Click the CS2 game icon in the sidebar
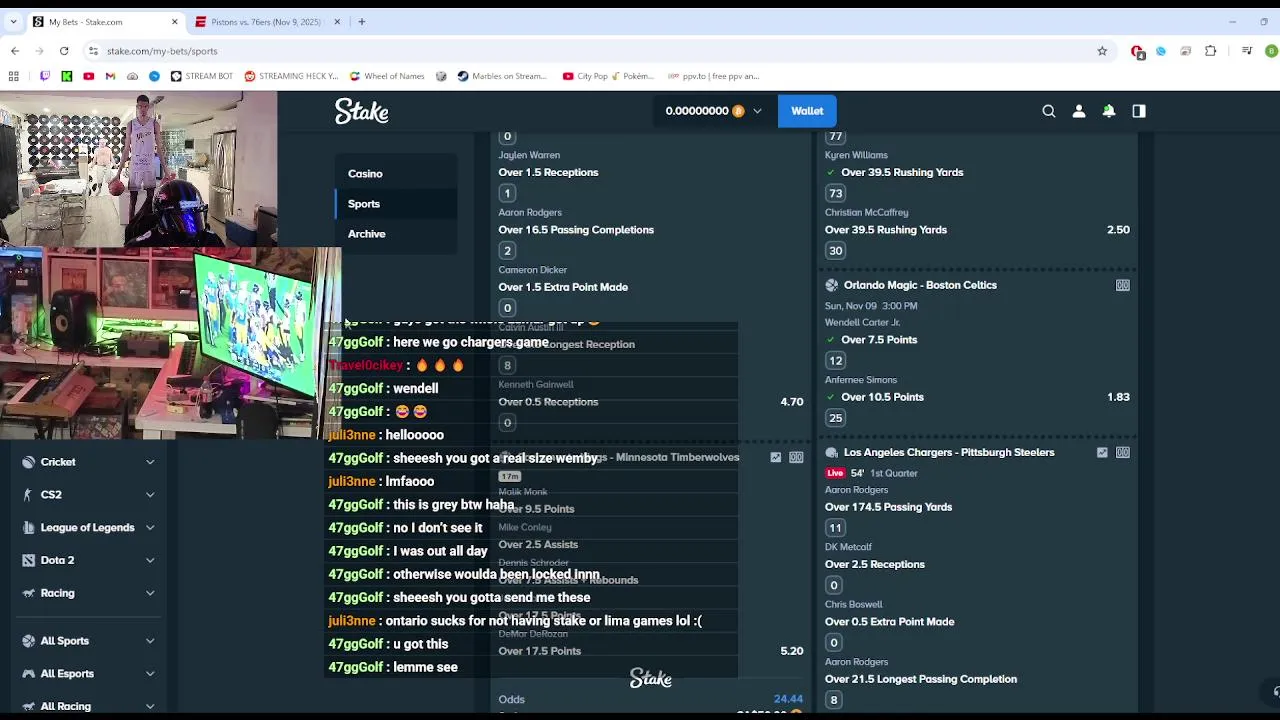The height and width of the screenshot is (720, 1280). pos(28,495)
